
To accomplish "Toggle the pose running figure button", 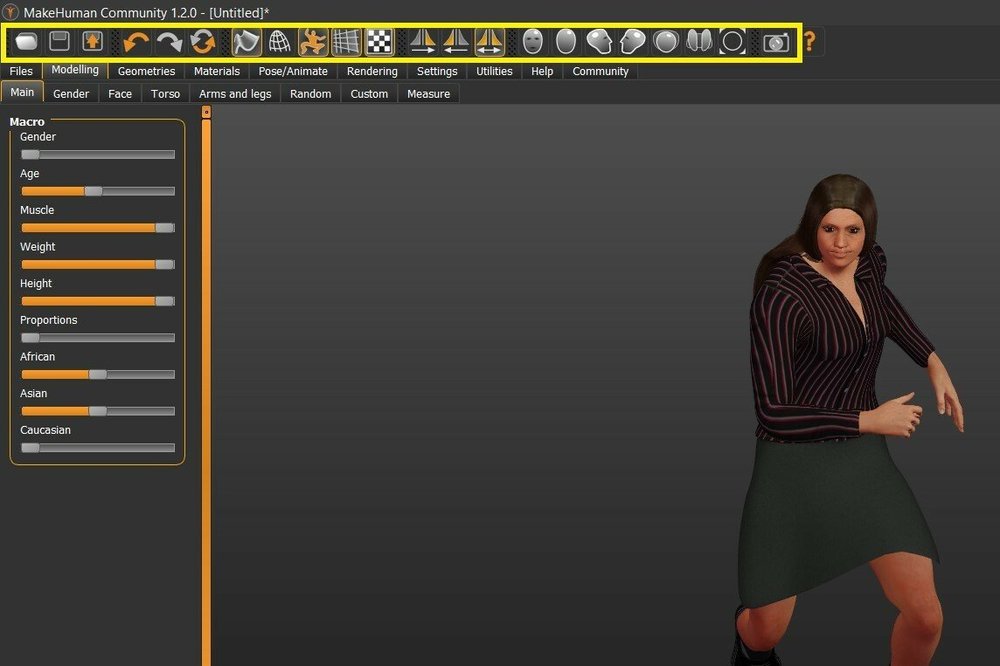I will [313, 42].
